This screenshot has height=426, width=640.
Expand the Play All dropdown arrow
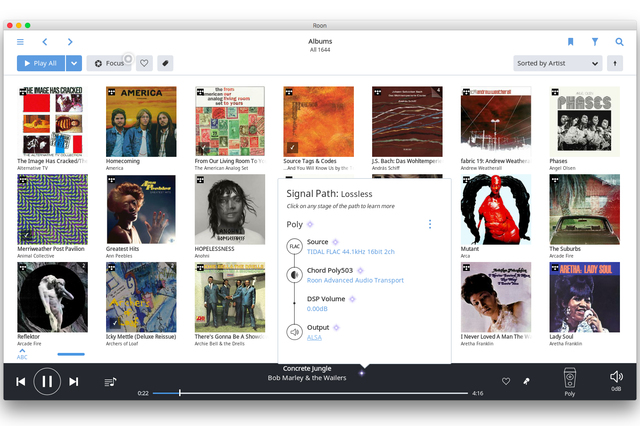point(74,63)
